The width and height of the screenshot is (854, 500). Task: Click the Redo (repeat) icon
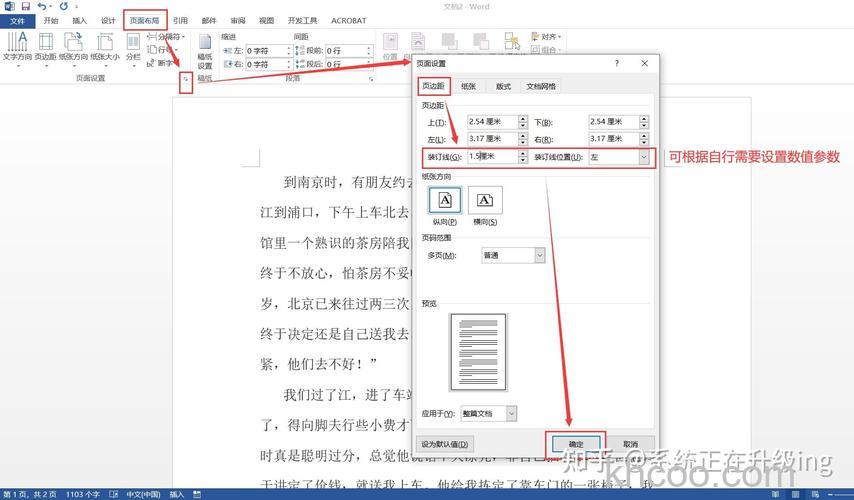64,6
